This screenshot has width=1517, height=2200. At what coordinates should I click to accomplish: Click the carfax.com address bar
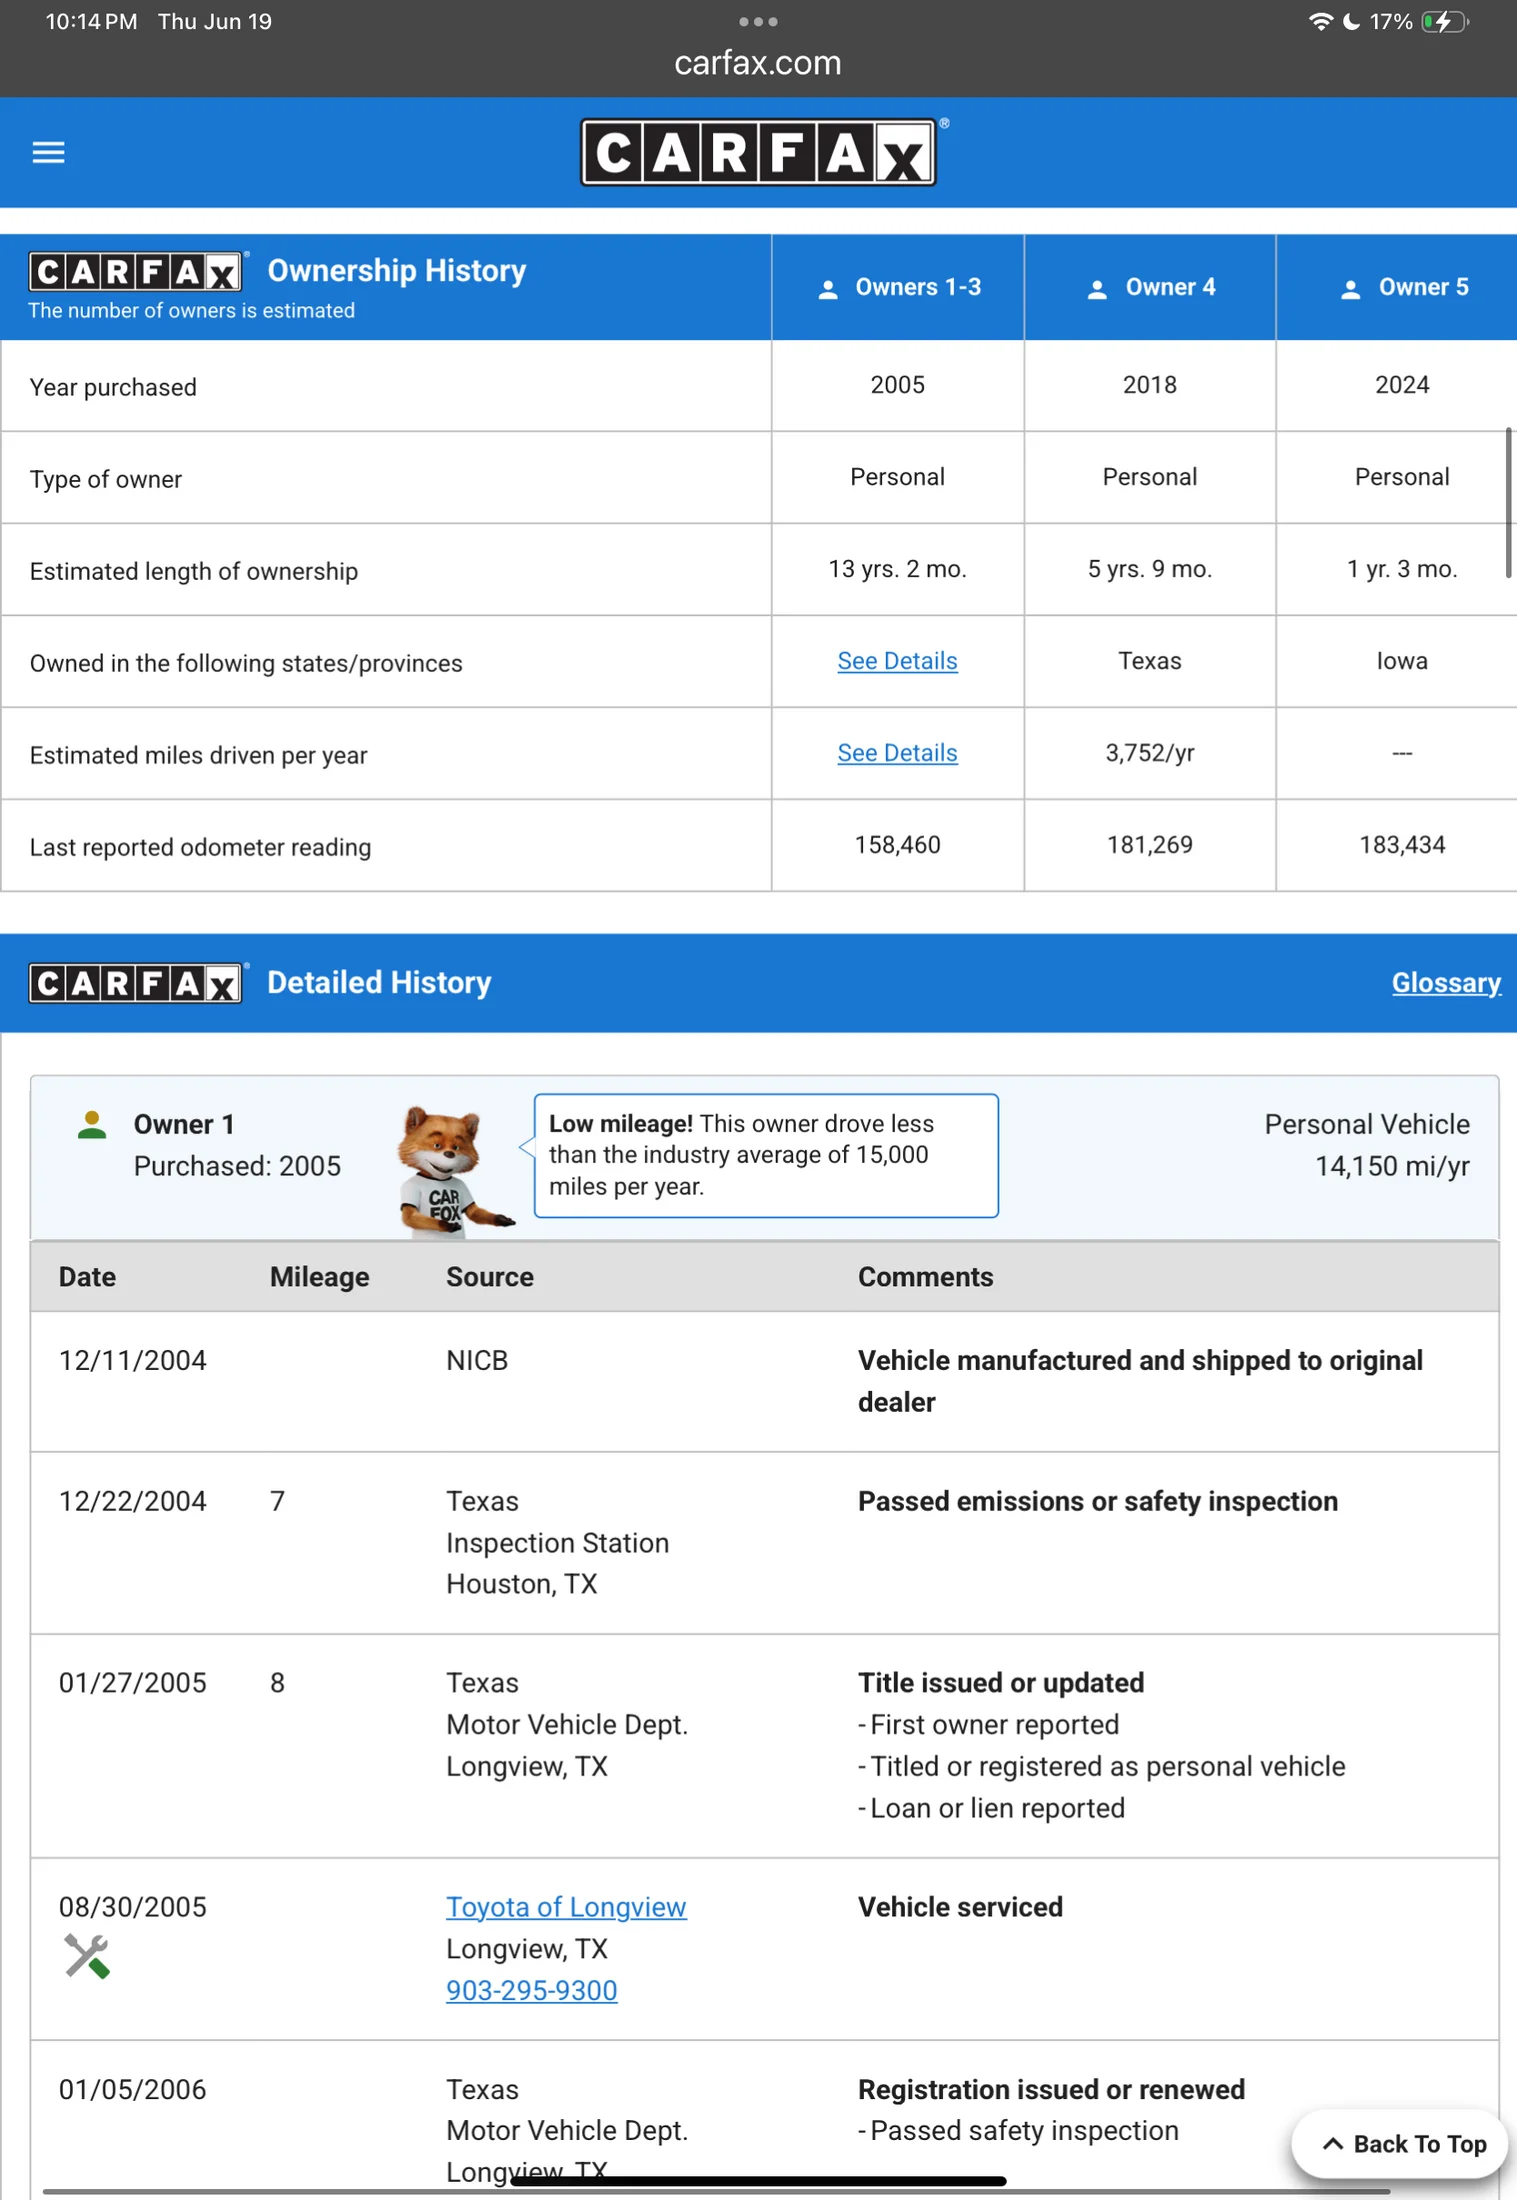click(x=758, y=63)
